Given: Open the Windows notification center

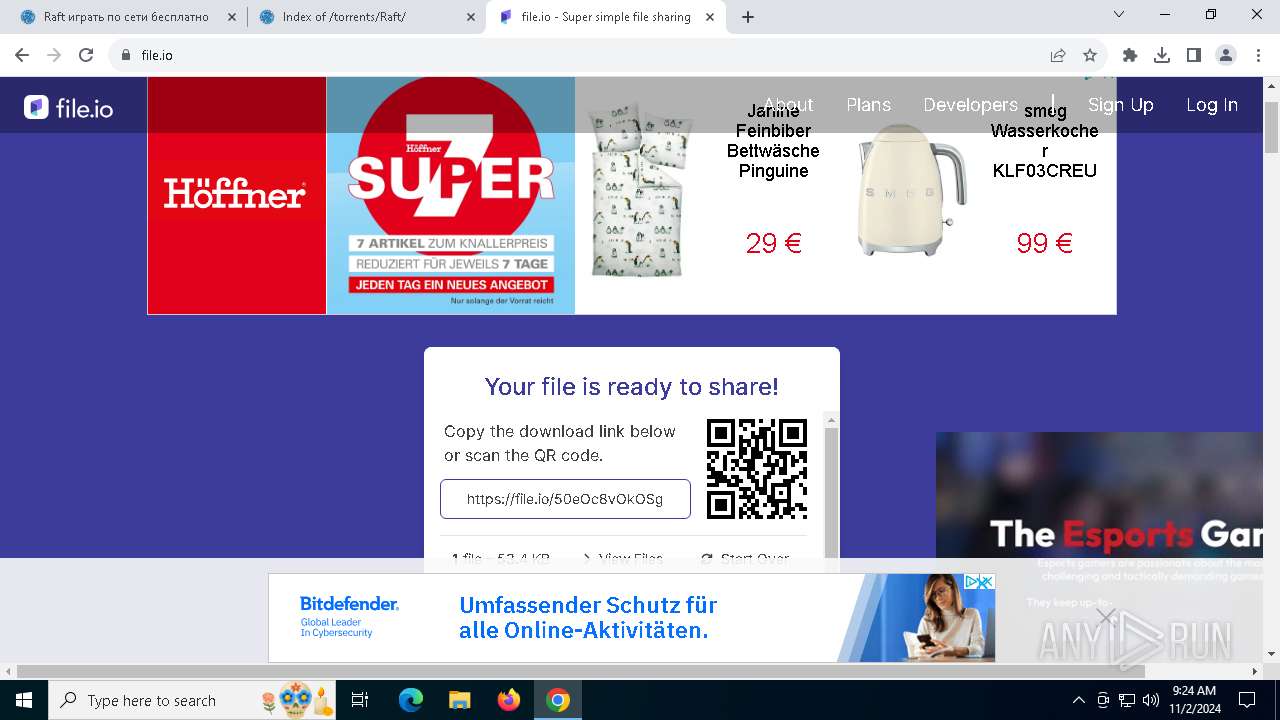Looking at the screenshot, I should click(x=1247, y=700).
